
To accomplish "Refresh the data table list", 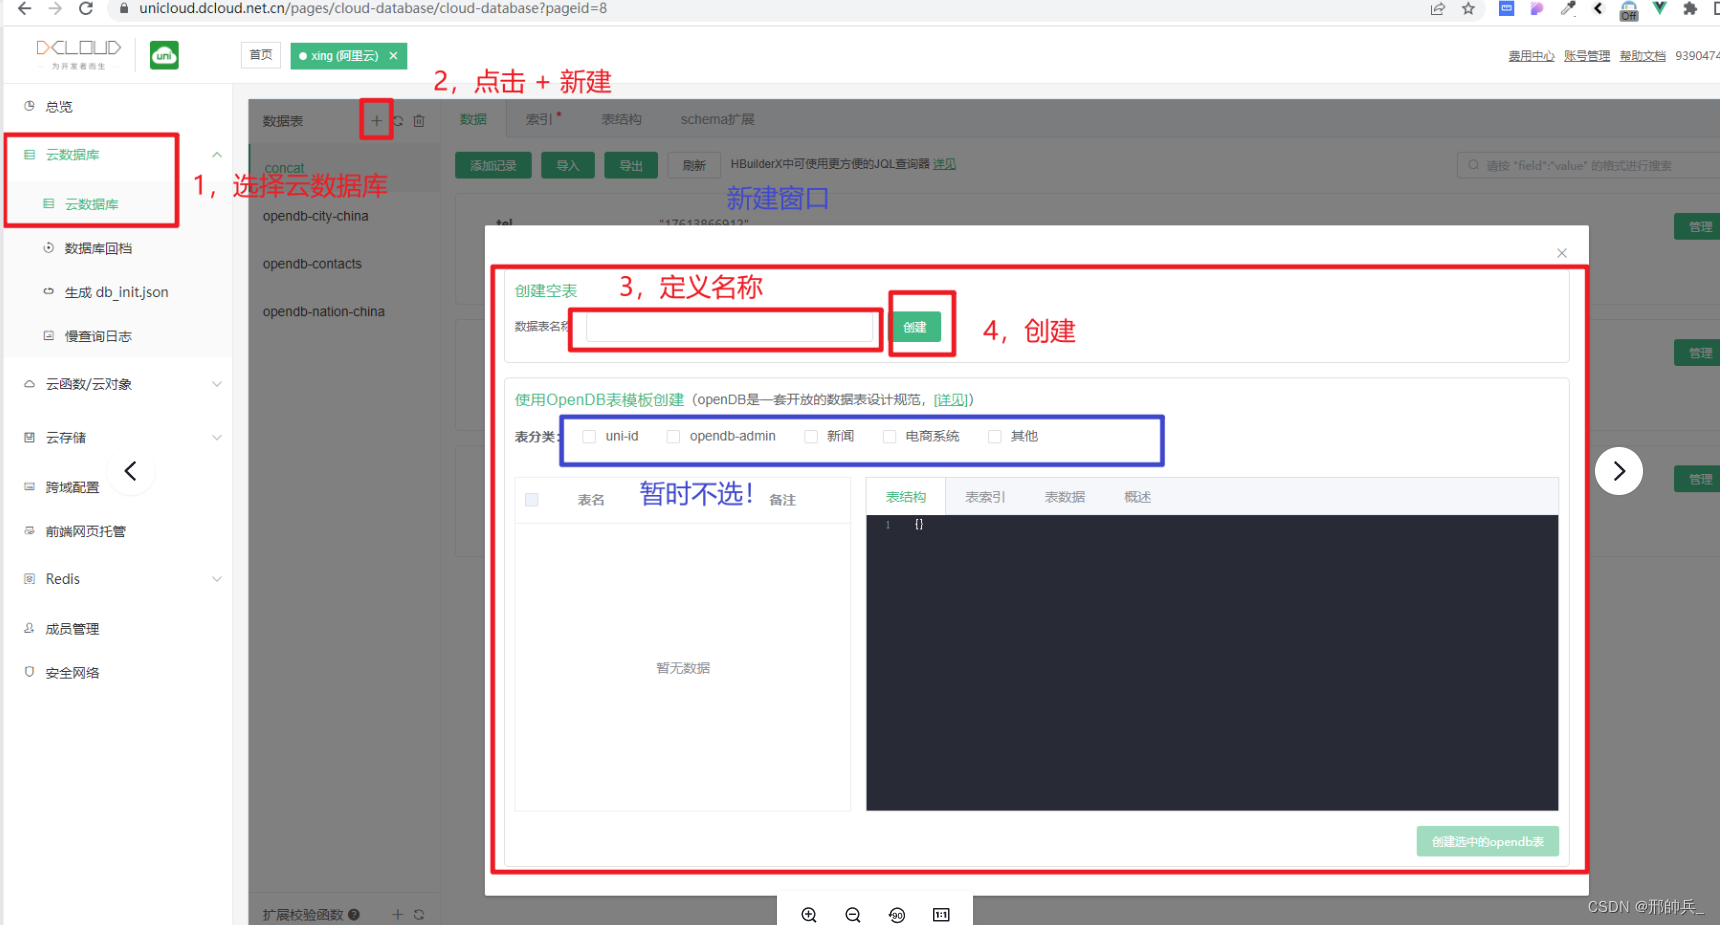I will click(x=398, y=121).
